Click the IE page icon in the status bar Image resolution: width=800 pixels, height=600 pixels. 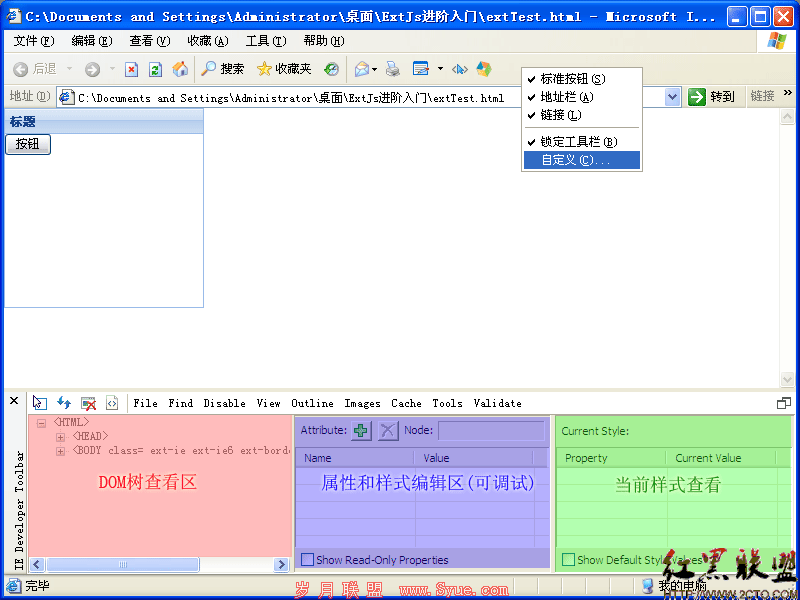pyautogui.click(x=13, y=586)
